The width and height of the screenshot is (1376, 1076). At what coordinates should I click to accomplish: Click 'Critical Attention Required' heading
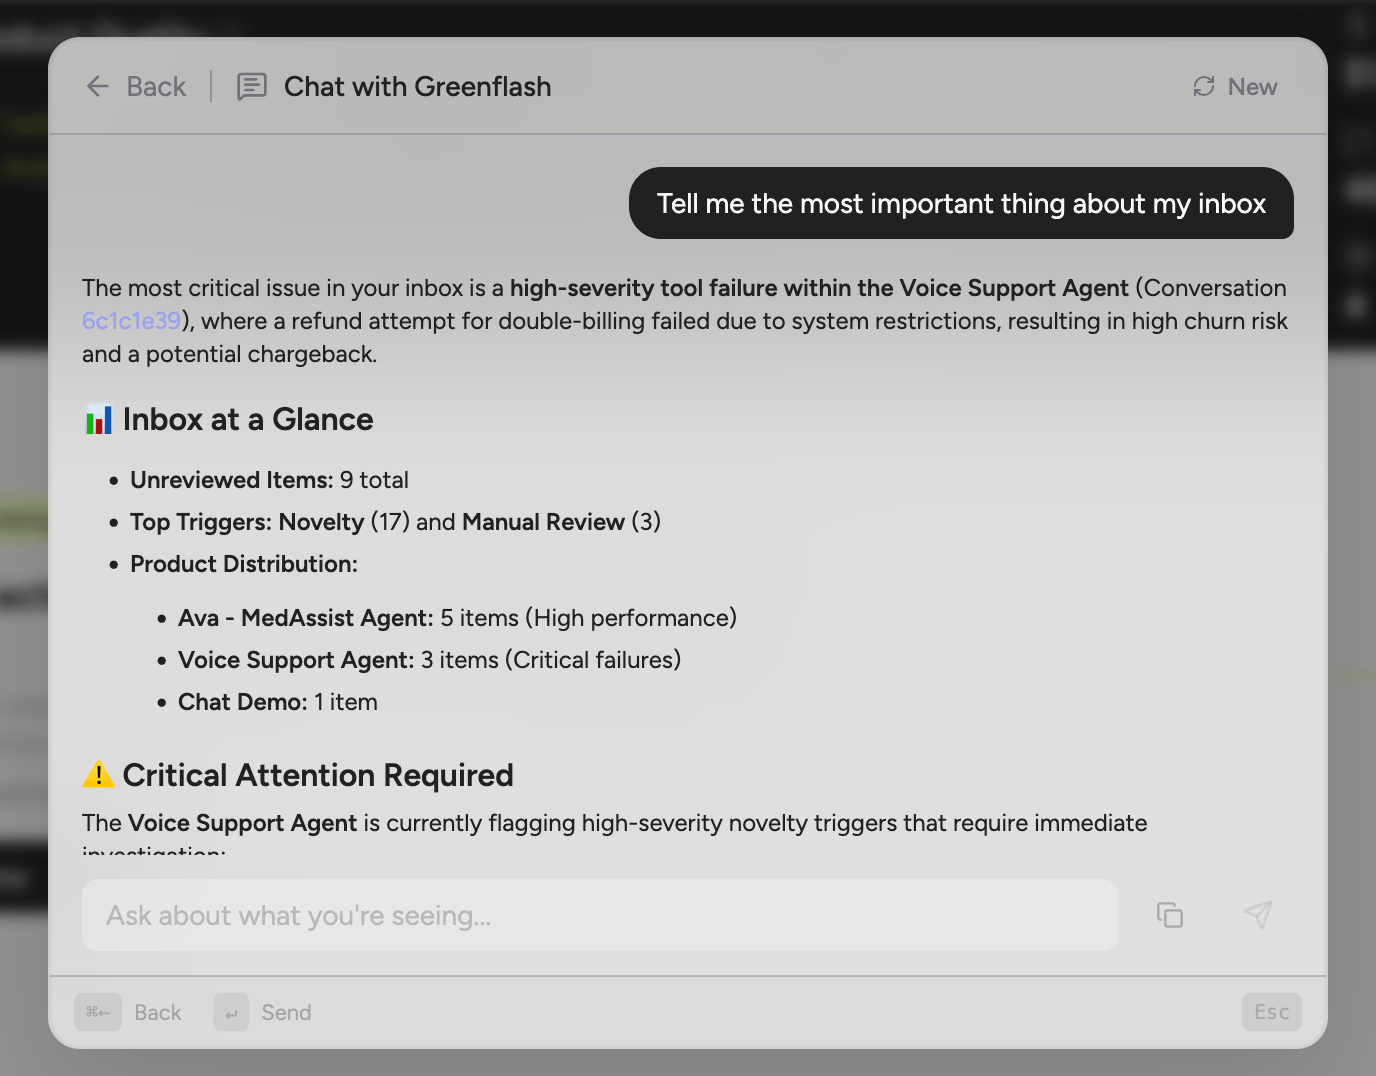coord(318,776)
